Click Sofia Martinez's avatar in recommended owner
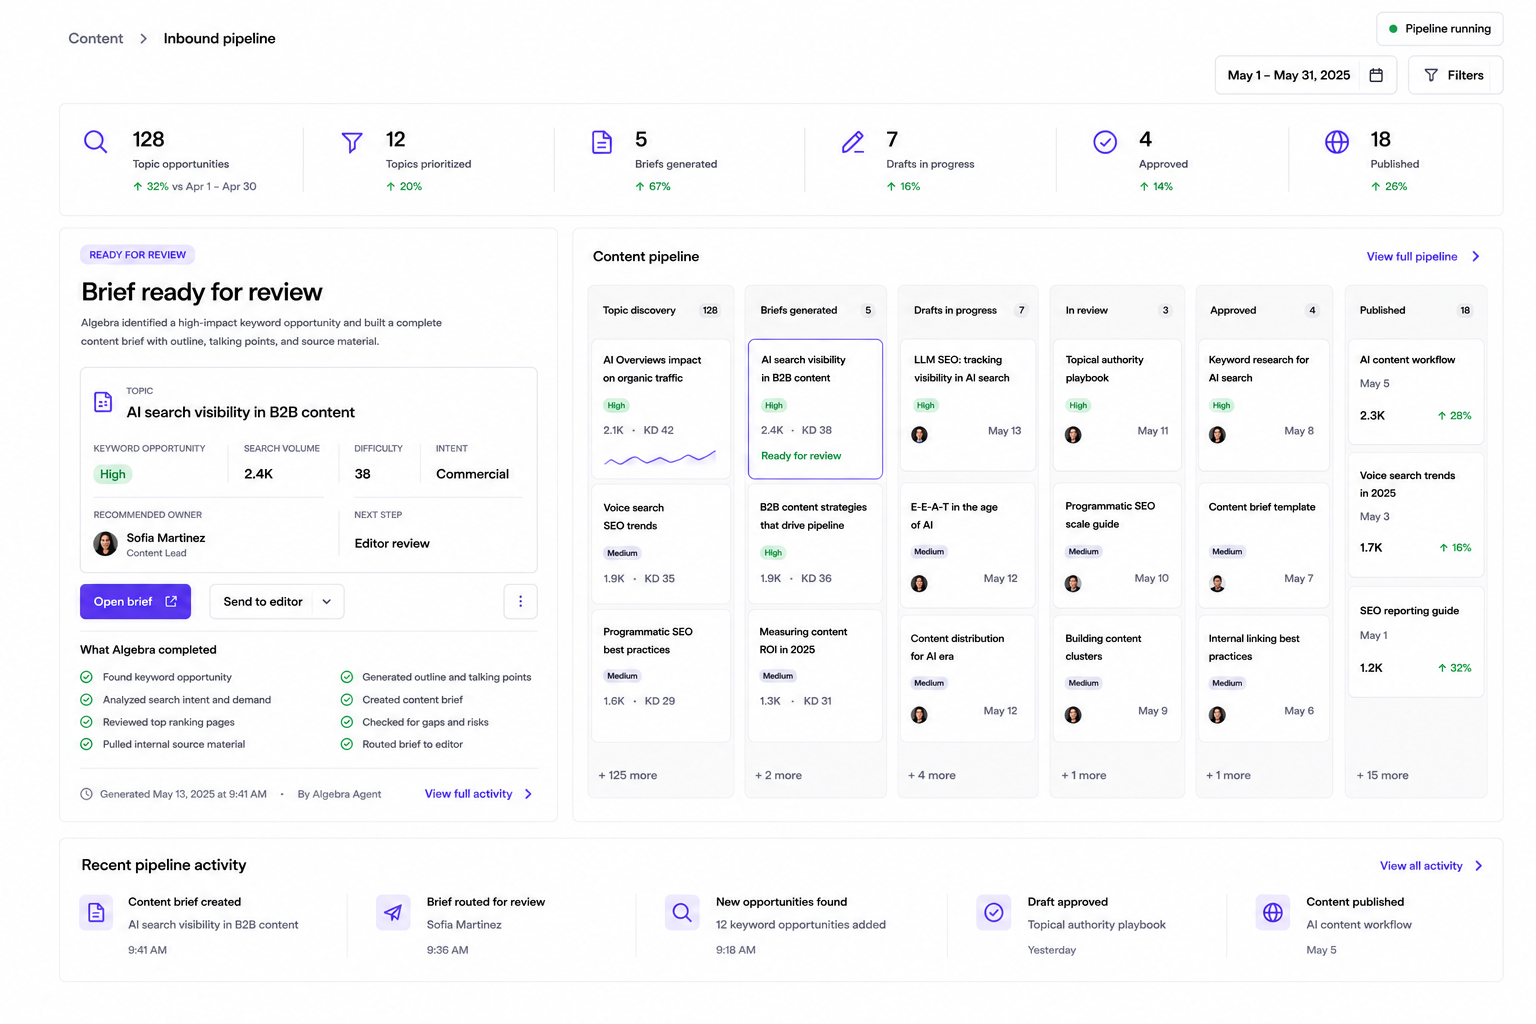 tap(106, 543)
